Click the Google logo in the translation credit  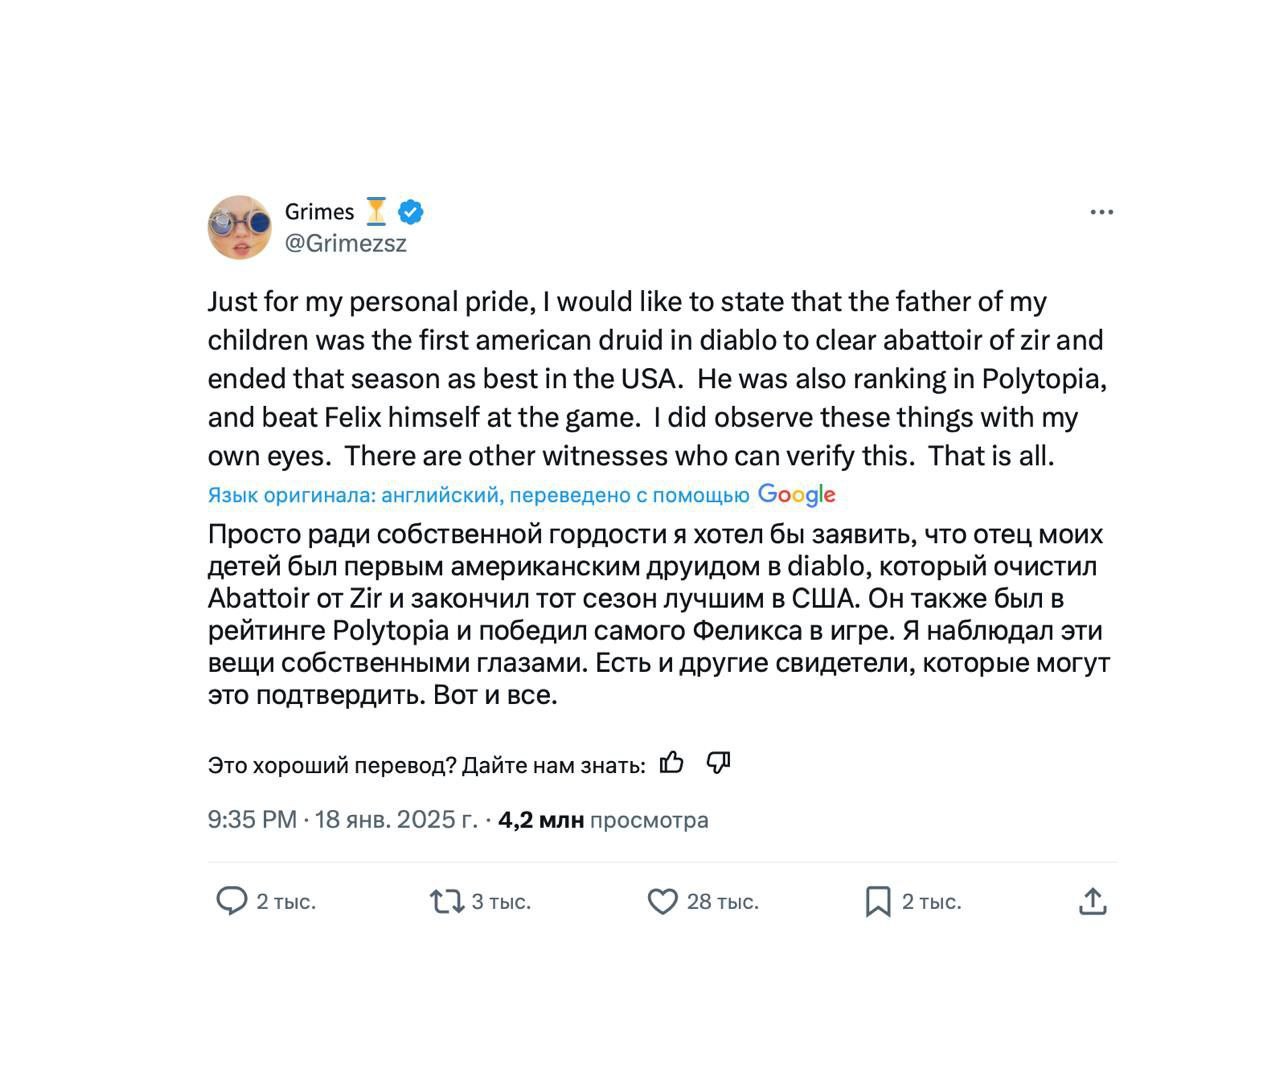[796, 495]
